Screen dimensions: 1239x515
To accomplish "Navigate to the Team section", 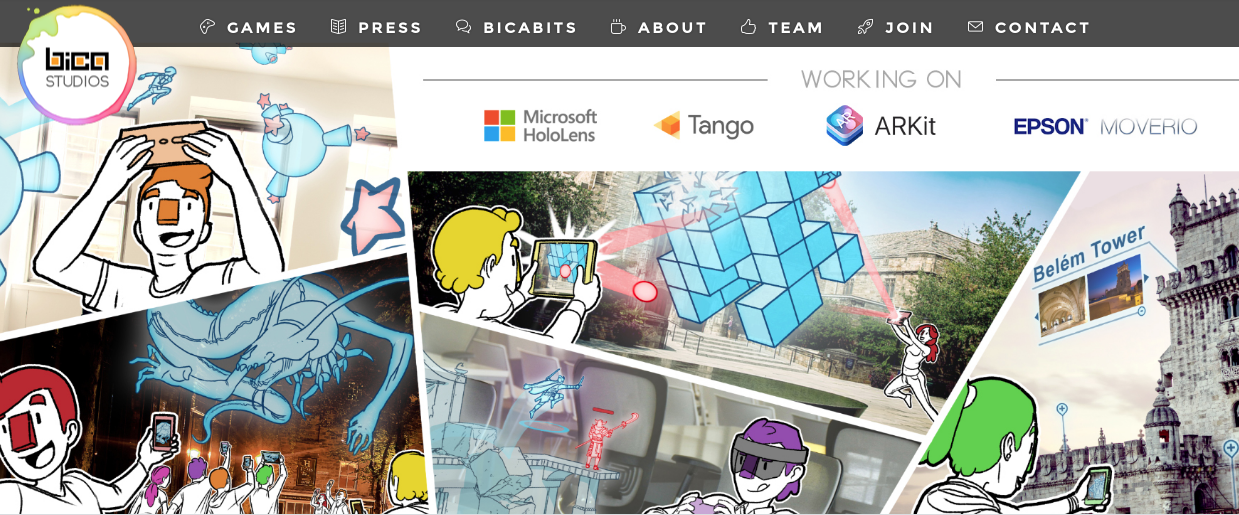I will (796, 28).
